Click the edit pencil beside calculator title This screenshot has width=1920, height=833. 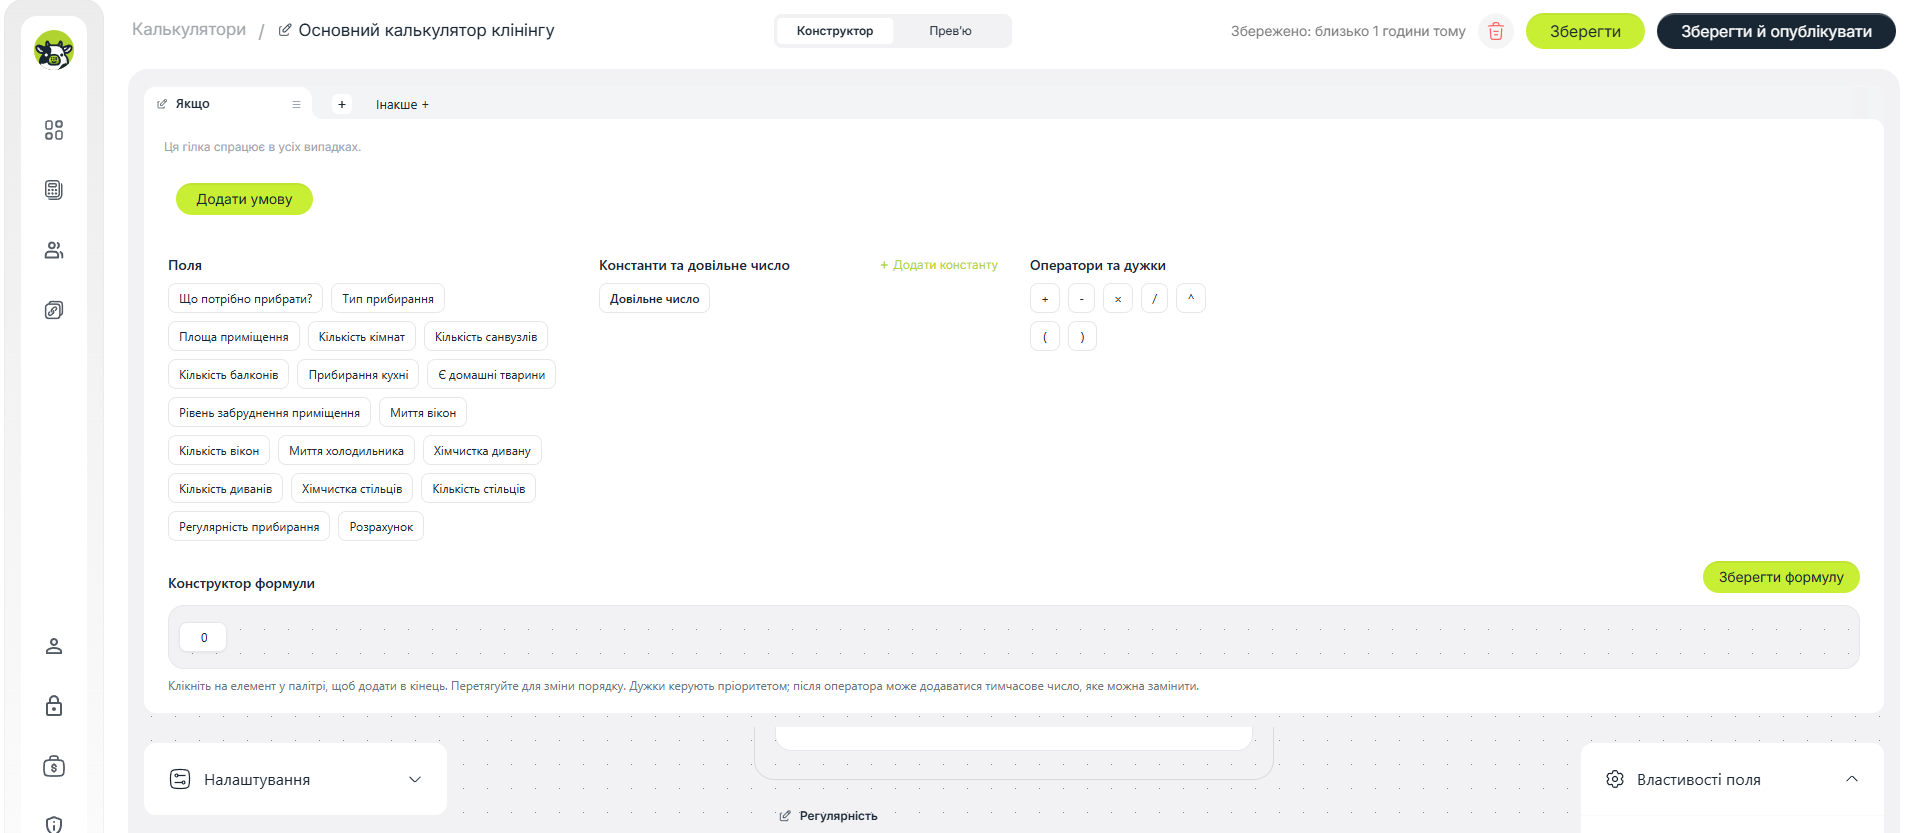coord(285,30)
